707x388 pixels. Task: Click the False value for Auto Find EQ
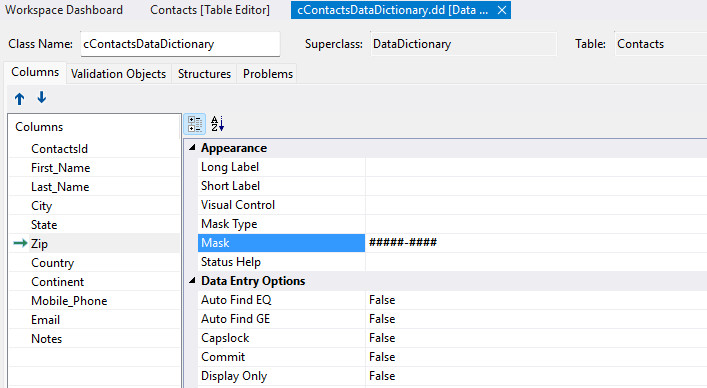(536, 300)
